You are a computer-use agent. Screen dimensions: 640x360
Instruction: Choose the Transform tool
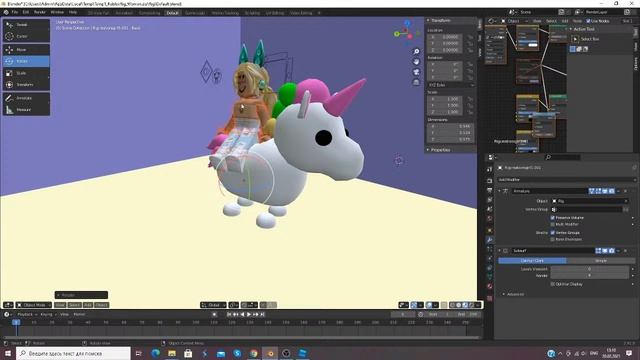point(27,84)
